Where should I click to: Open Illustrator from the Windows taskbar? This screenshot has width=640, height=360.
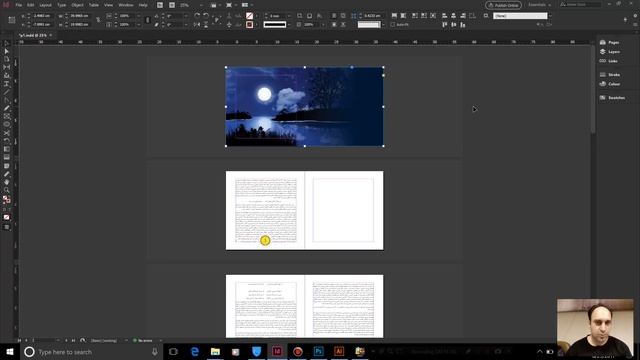(339, 351)
